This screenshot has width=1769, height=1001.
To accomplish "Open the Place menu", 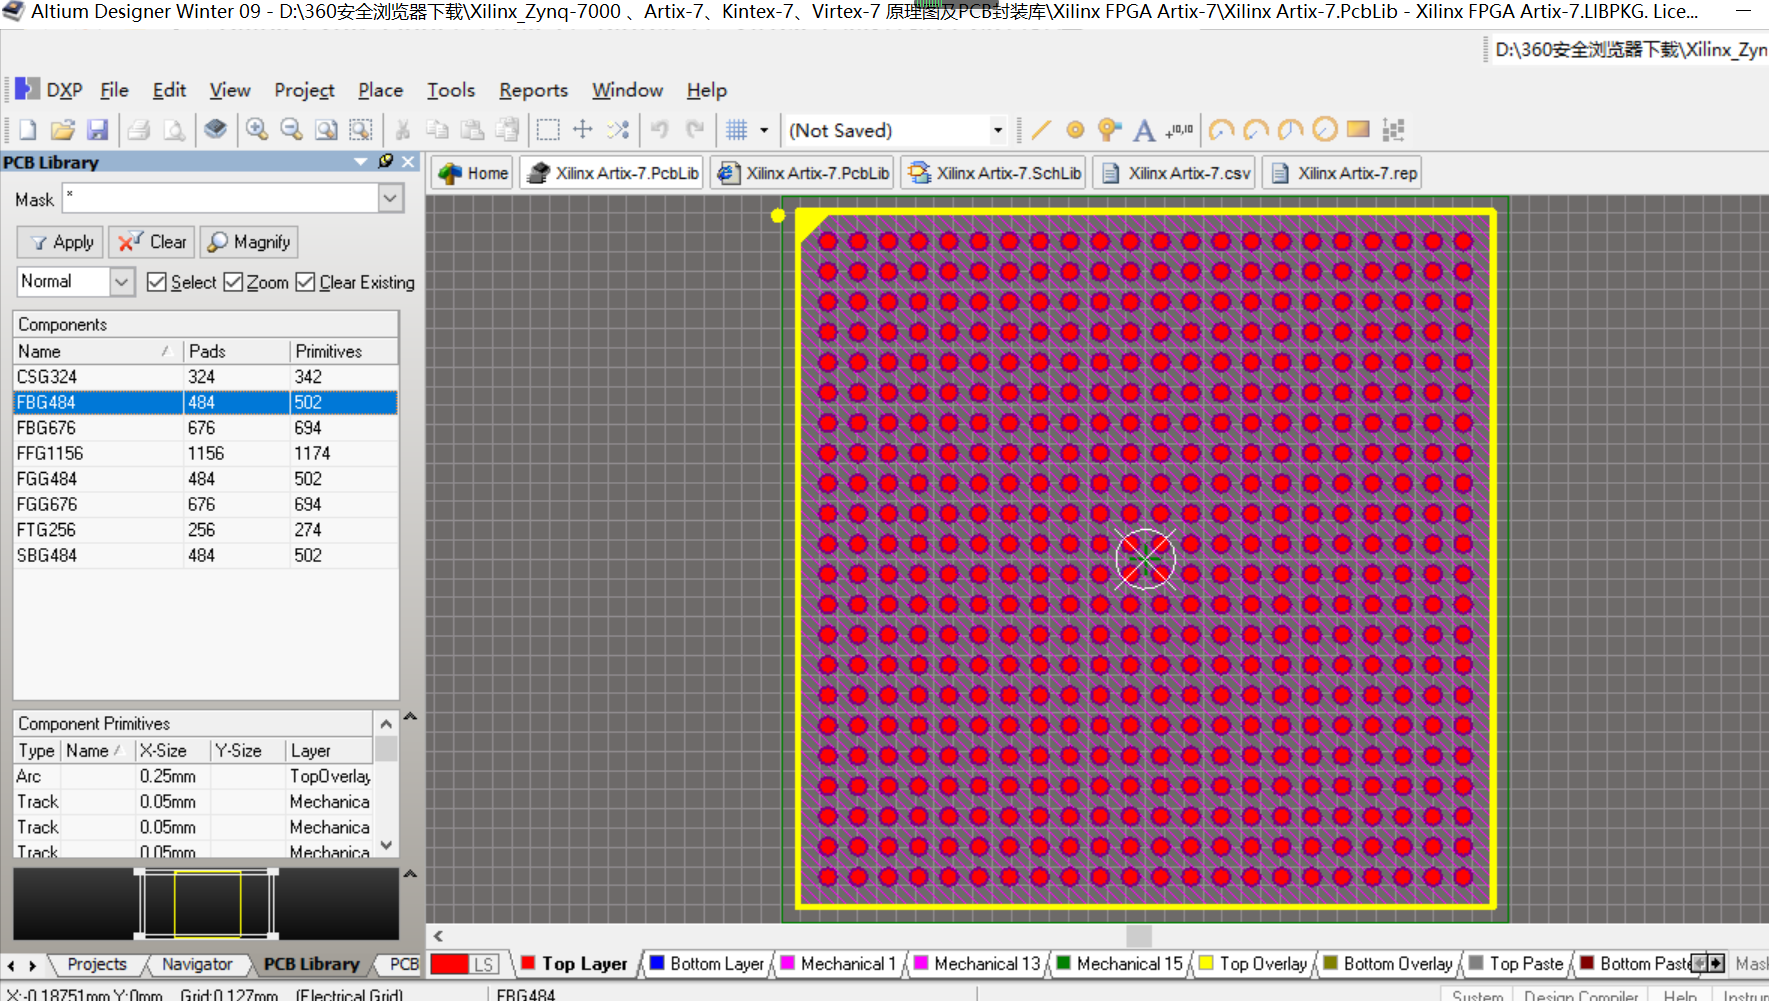I will 380,90.
